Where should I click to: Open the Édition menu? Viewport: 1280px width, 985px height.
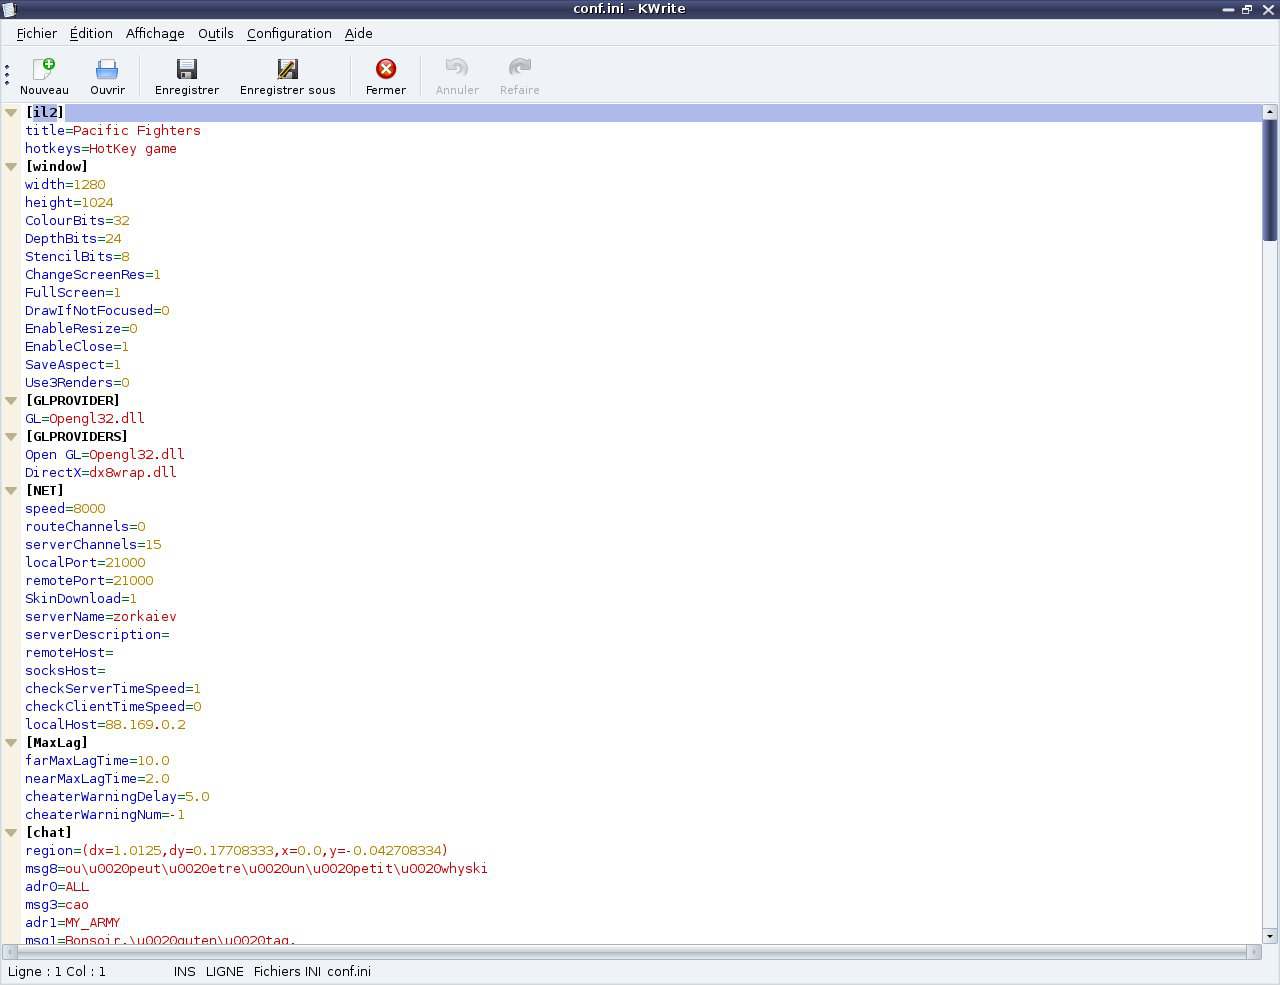[x=91, y=33]
